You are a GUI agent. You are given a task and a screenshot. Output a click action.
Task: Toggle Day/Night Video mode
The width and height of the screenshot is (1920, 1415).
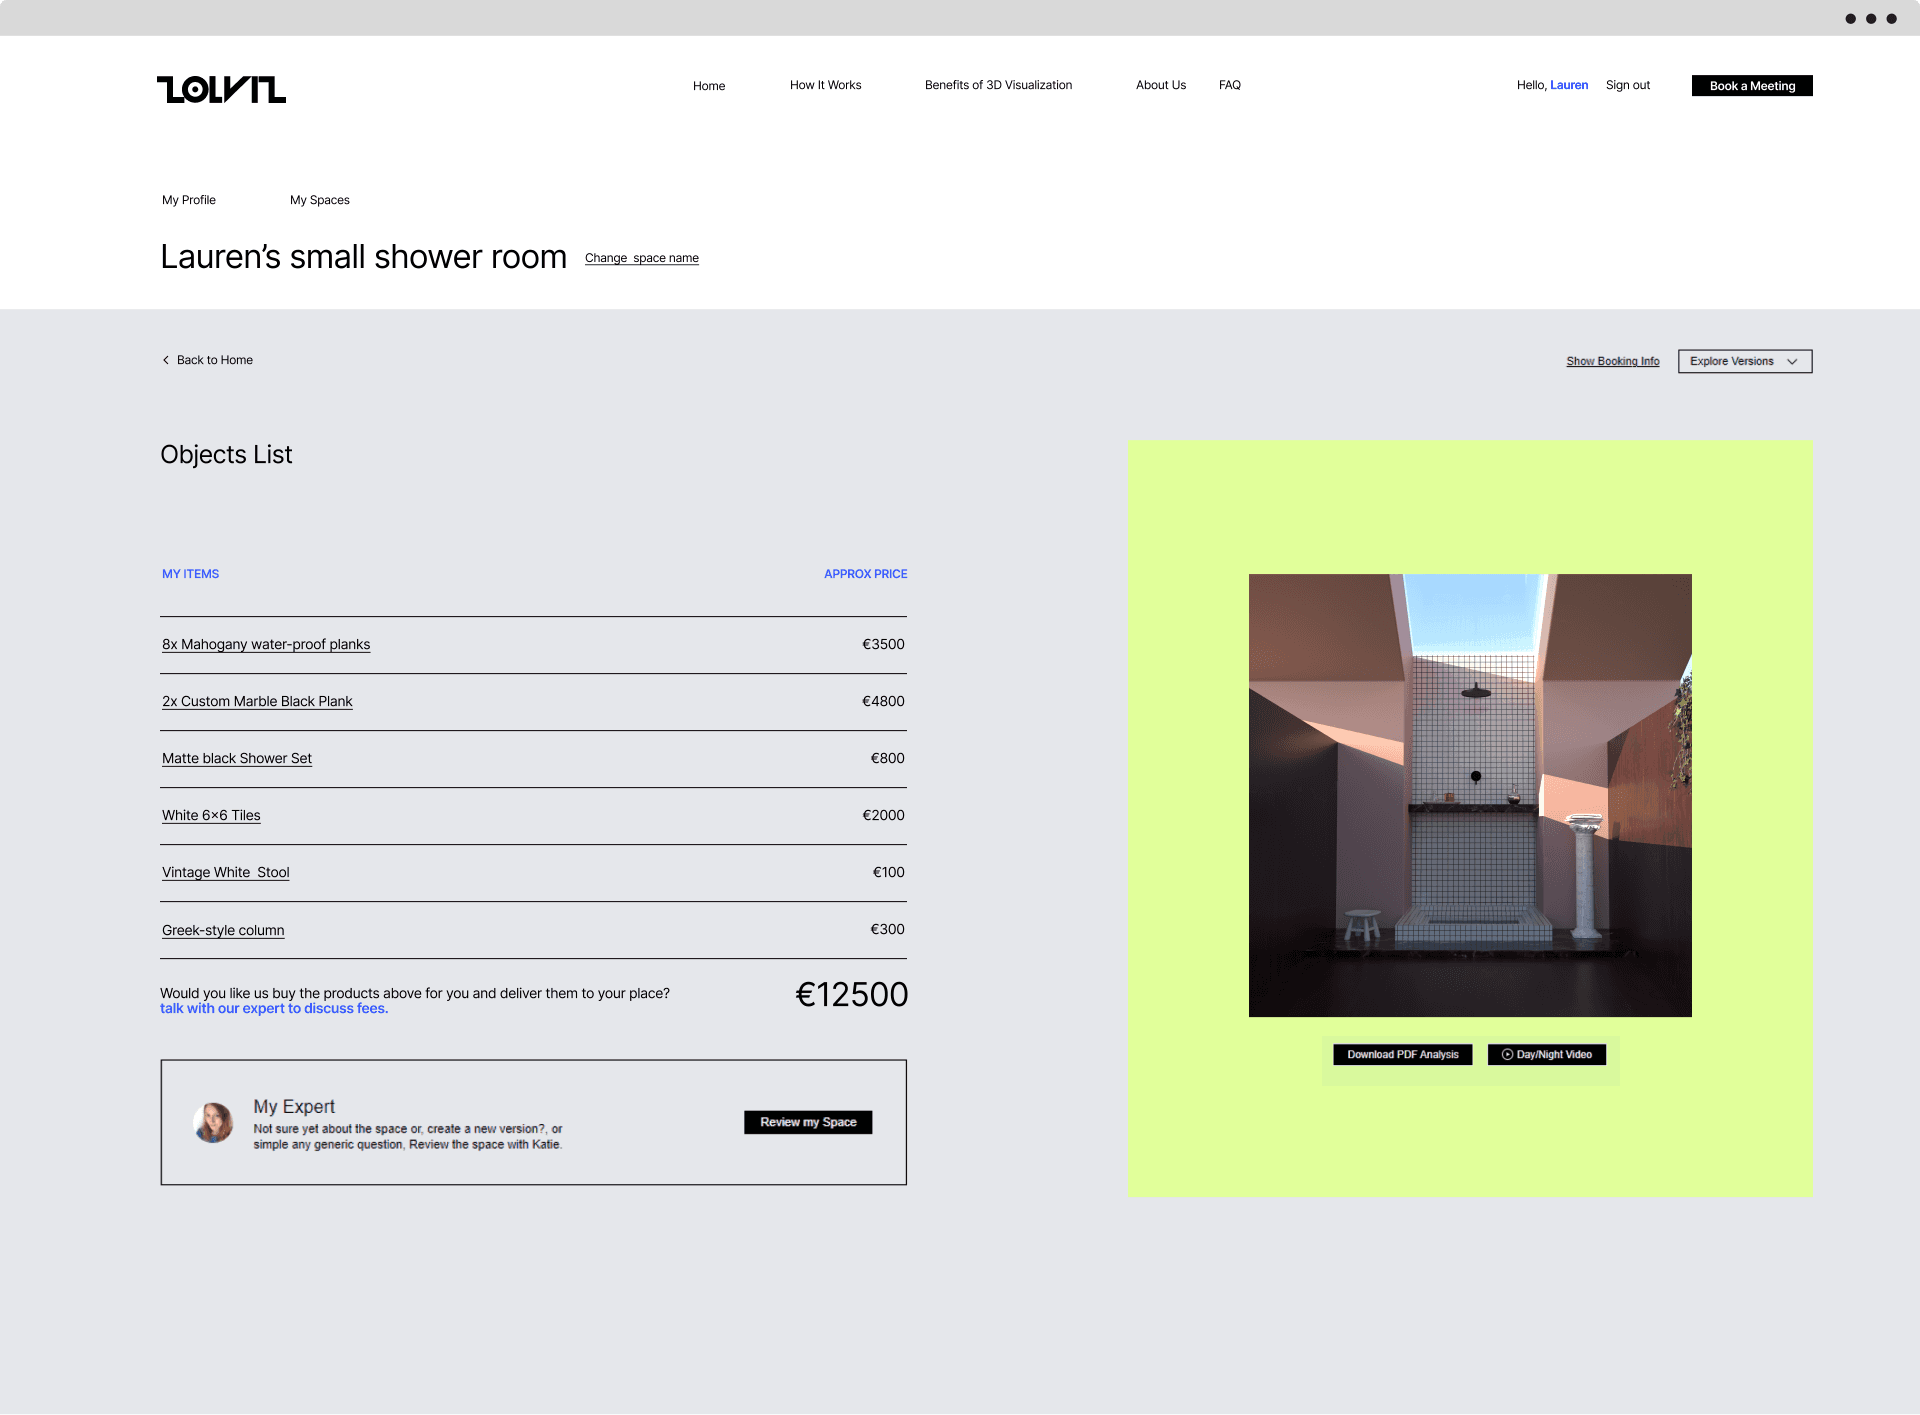pos(1547,1054)
